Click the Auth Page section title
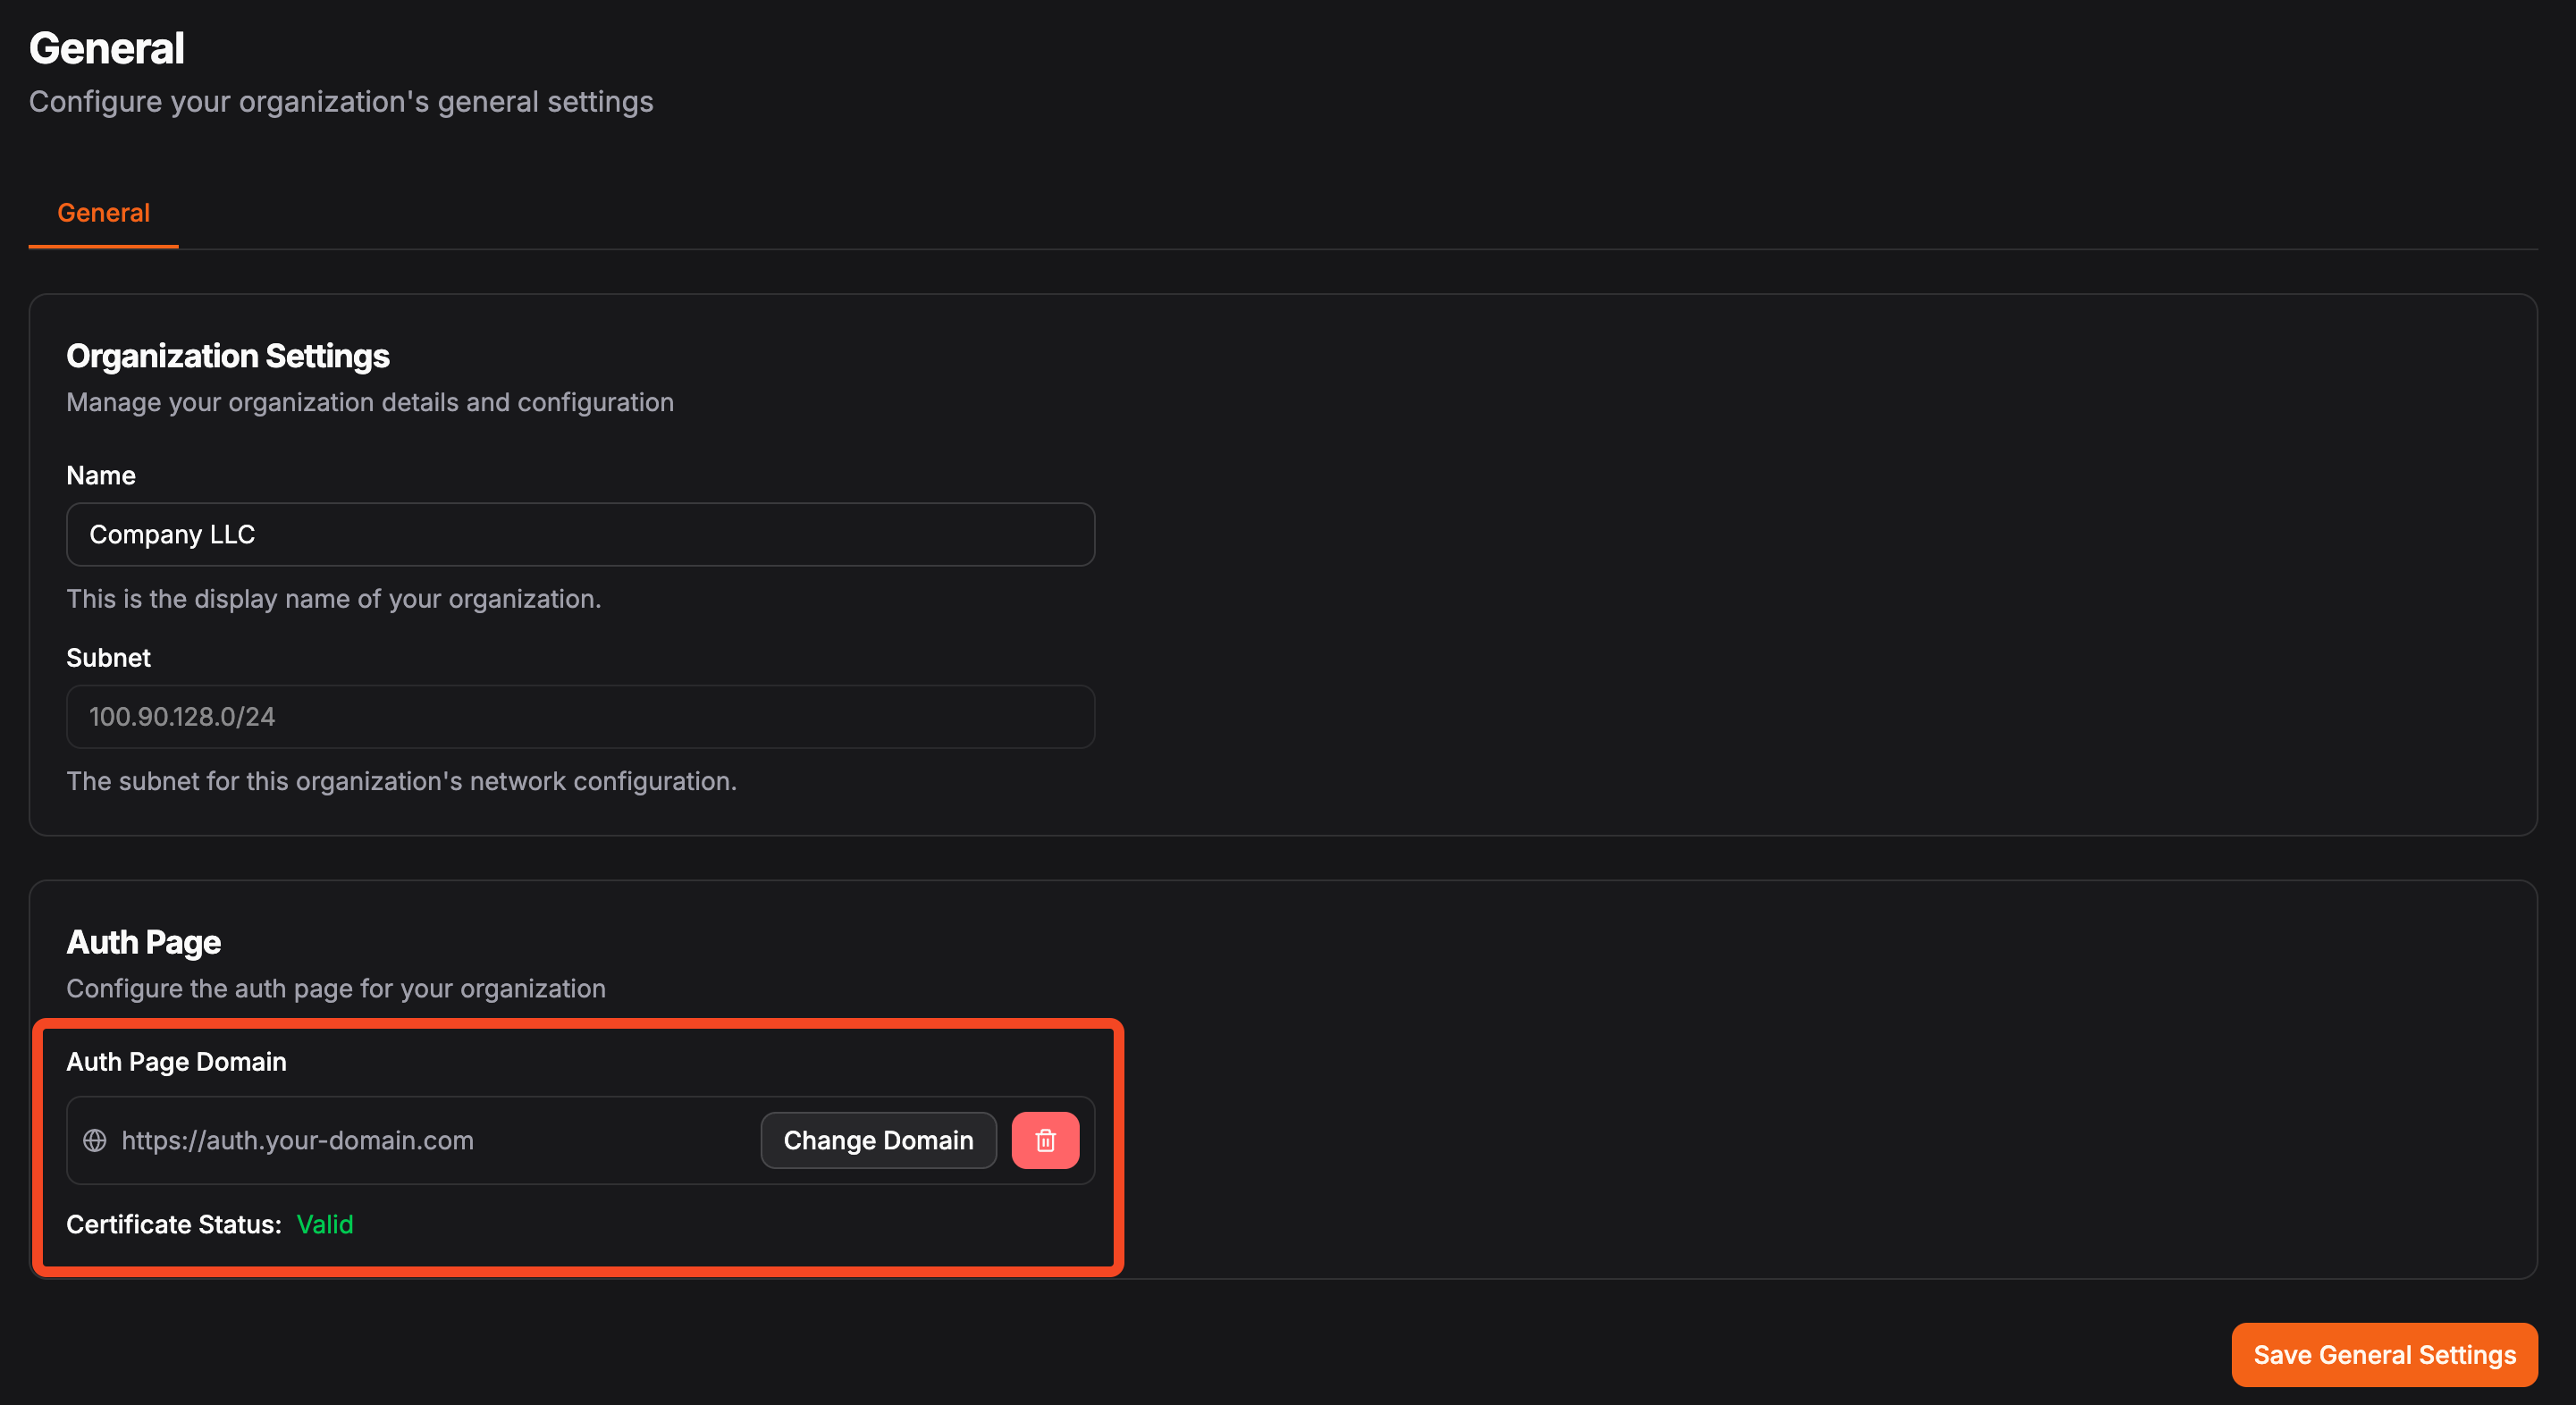This screenshot has height=1405, width=2576. (143, 941)
